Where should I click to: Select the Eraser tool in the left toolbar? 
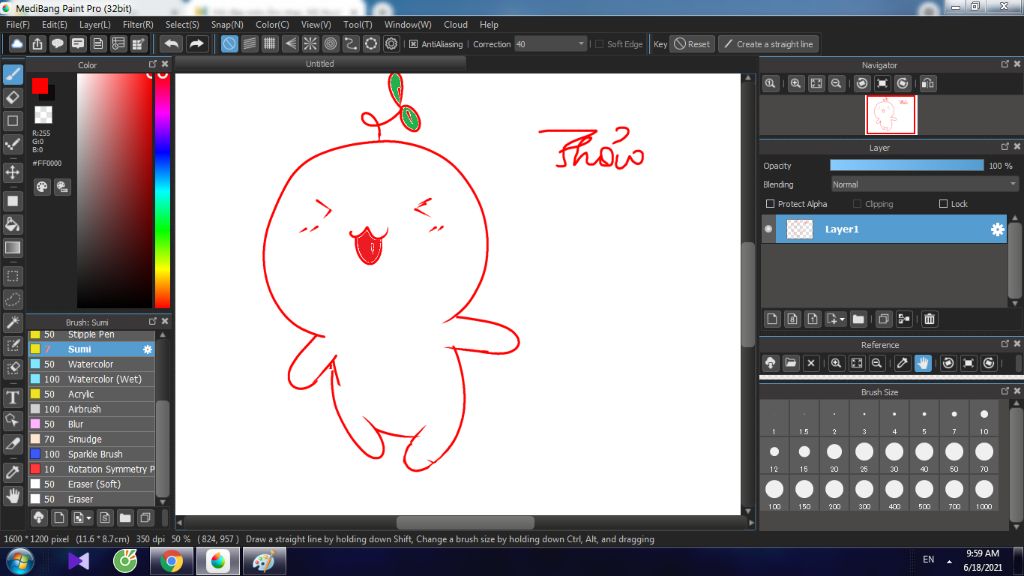[12, 98]
